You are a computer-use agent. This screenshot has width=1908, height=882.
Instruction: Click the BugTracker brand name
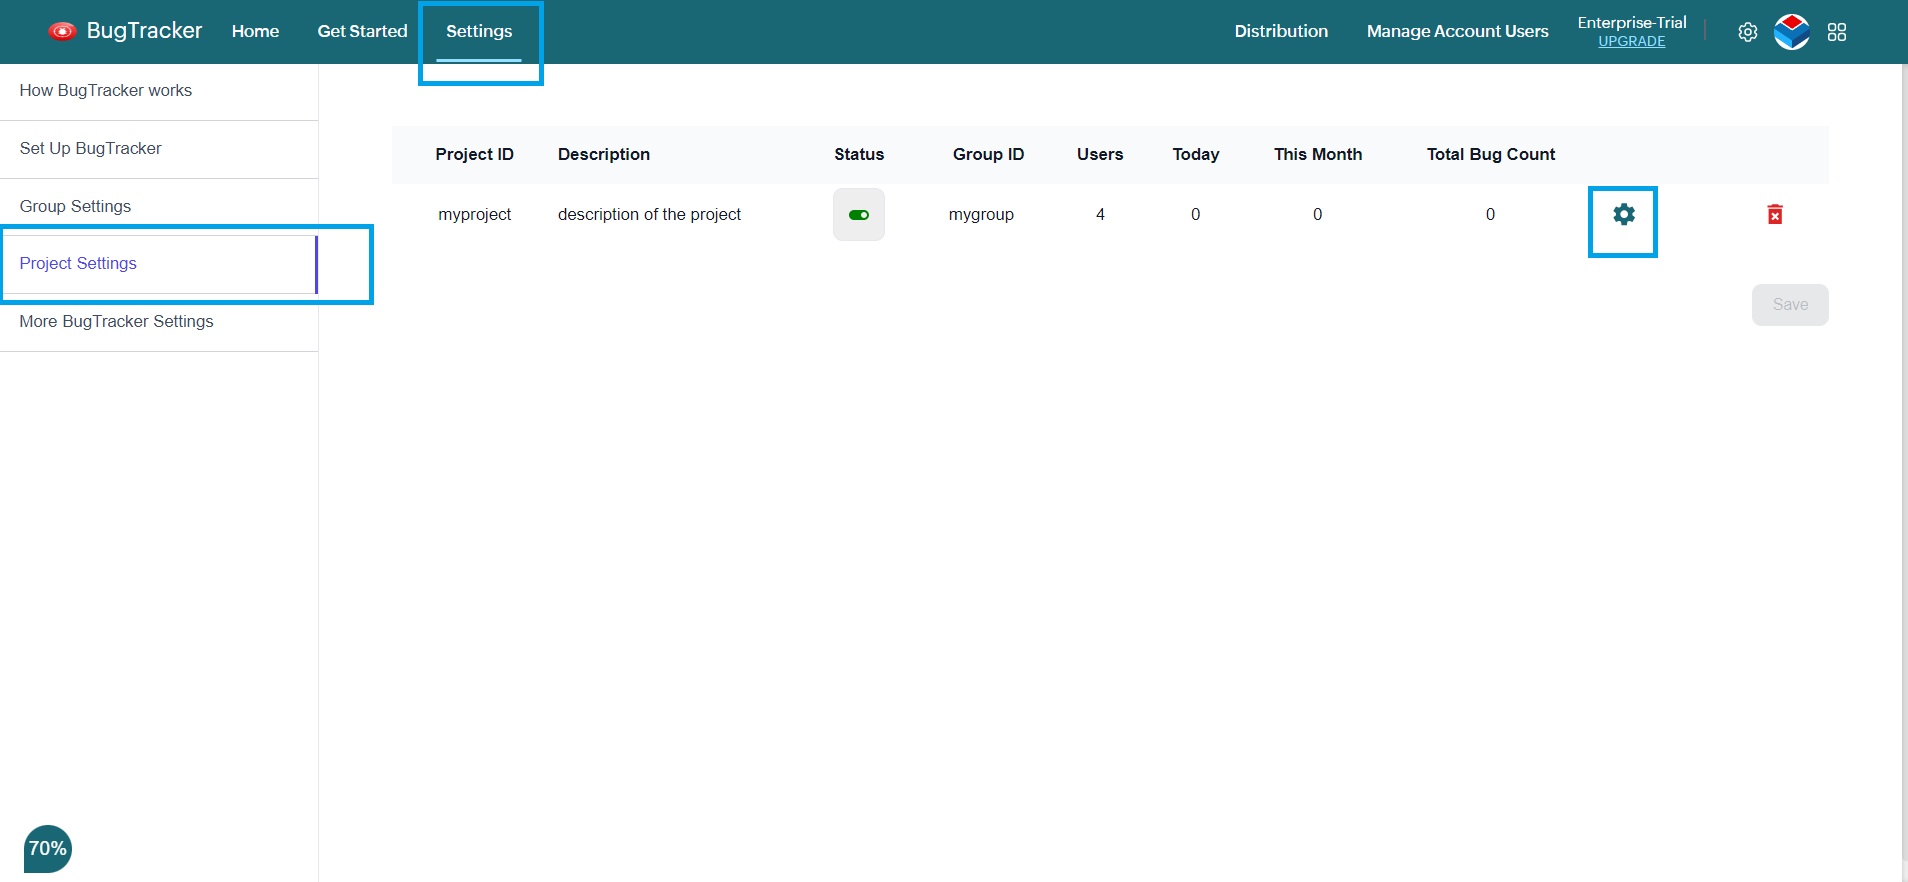pos(144,31)
